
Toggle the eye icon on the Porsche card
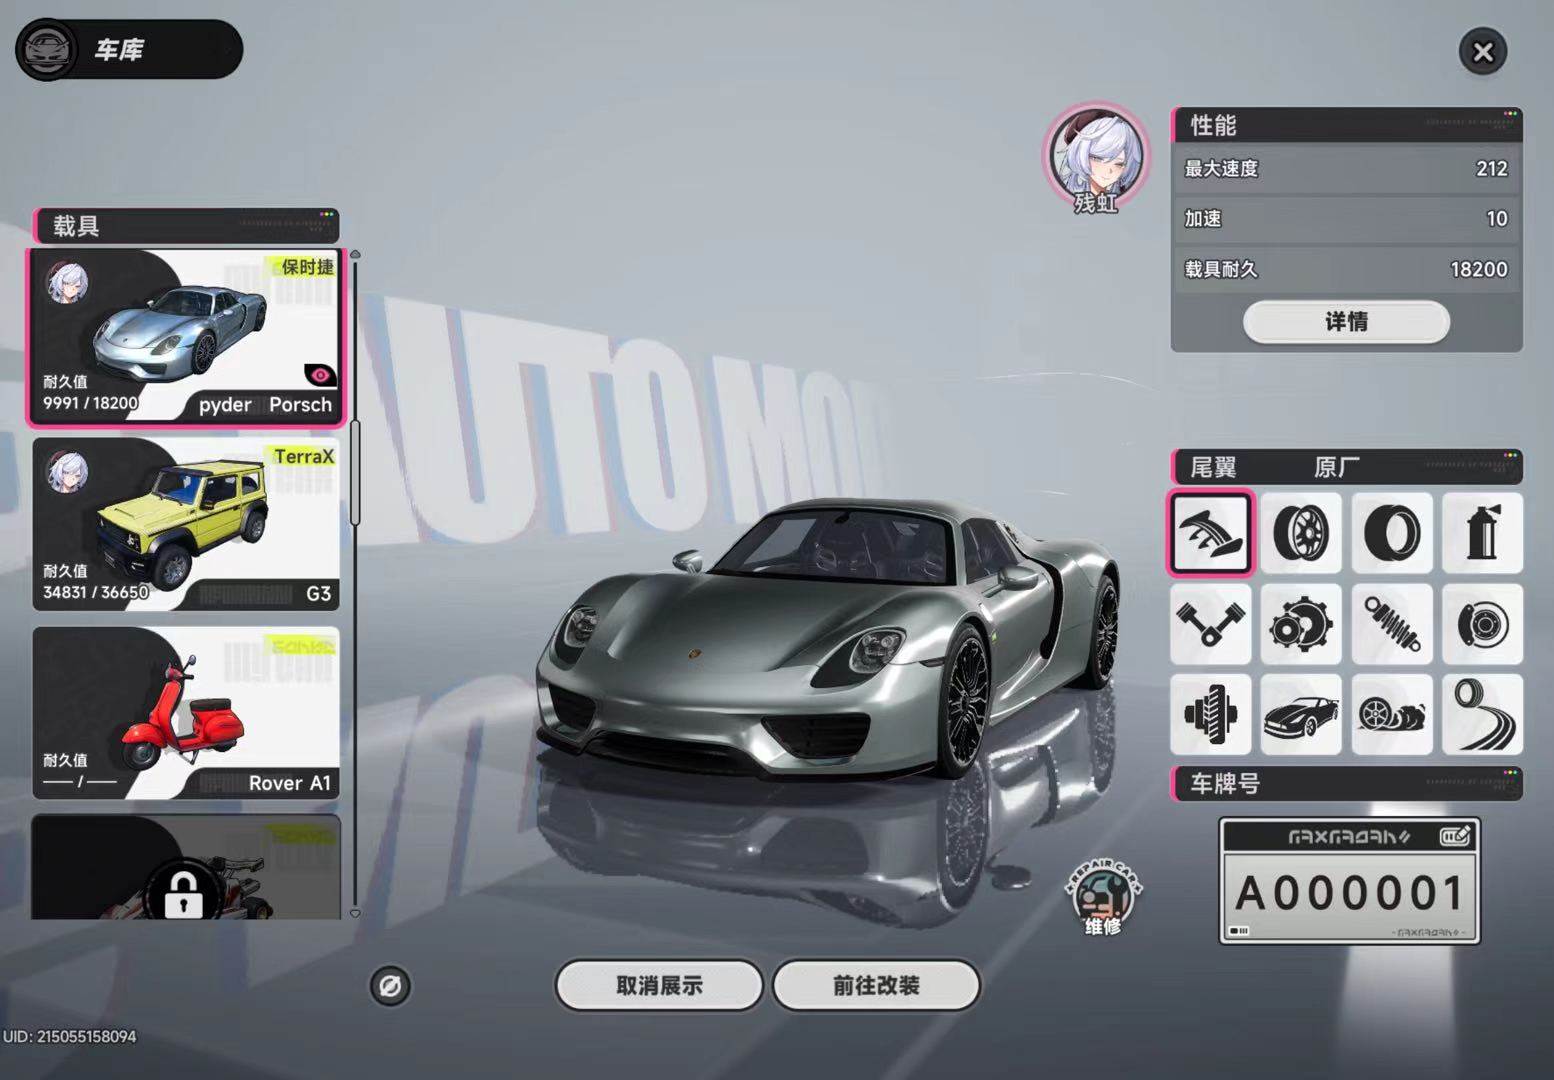pos(320,375)
